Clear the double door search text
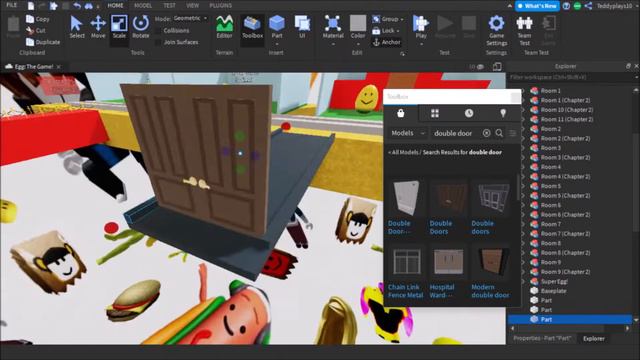The width and height of the screenshot is (640, 360). 486,133
